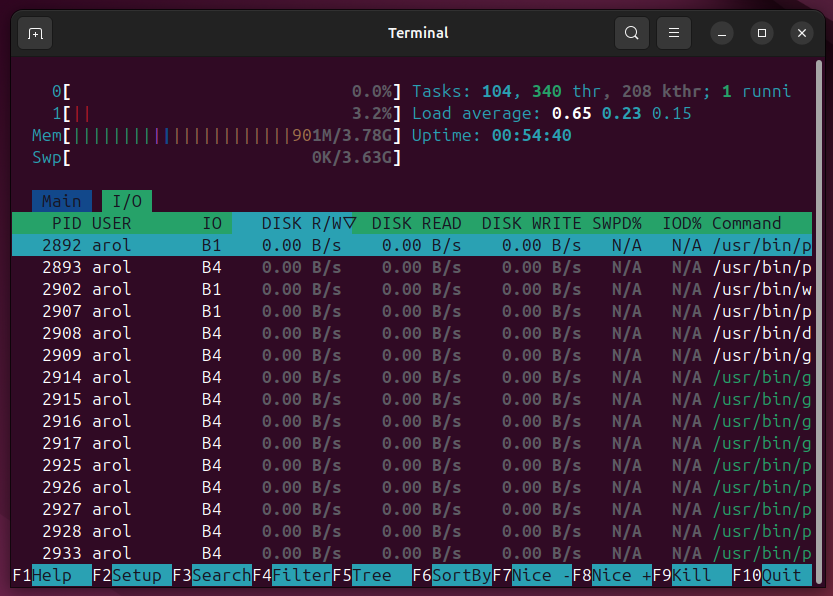
Task: Open F2 Setup in the function bar
Action: tap(132, 575)
